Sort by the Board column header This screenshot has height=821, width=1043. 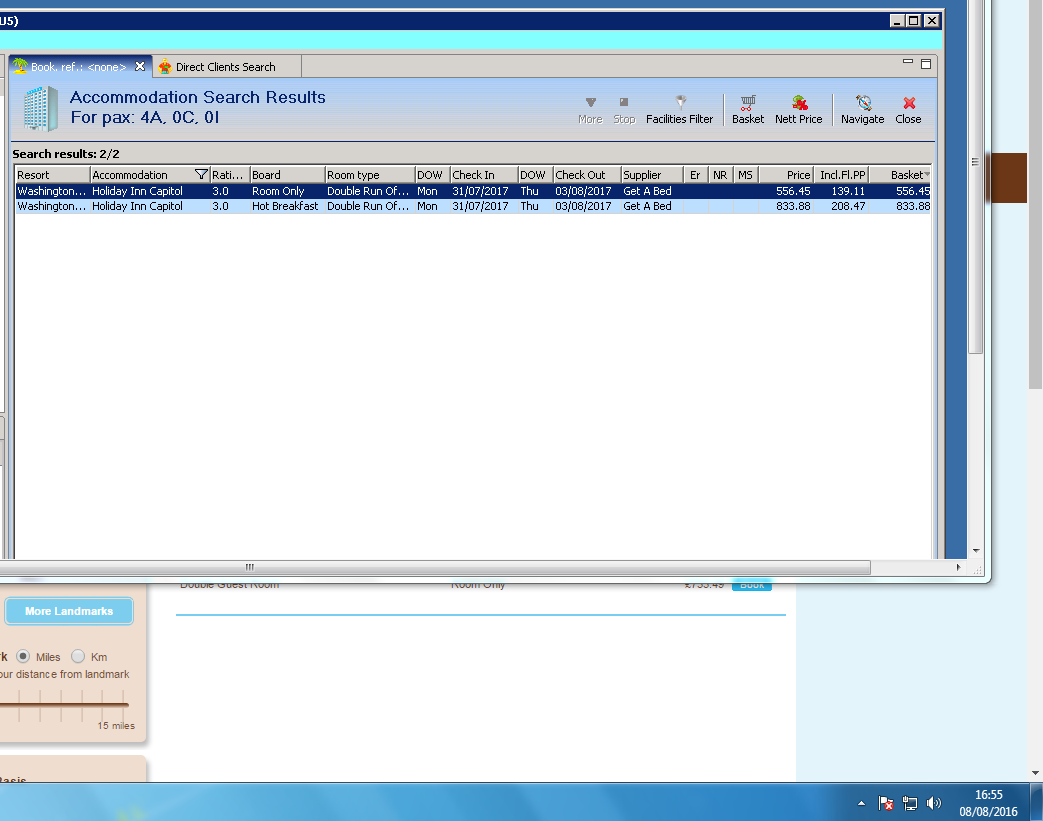pos(287,174)
